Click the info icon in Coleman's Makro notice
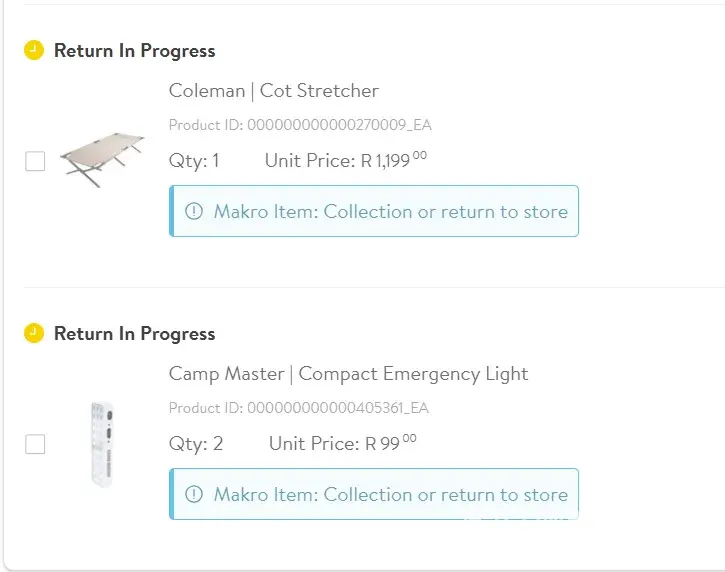Viewport: 725px width, 572px height. 194,211
